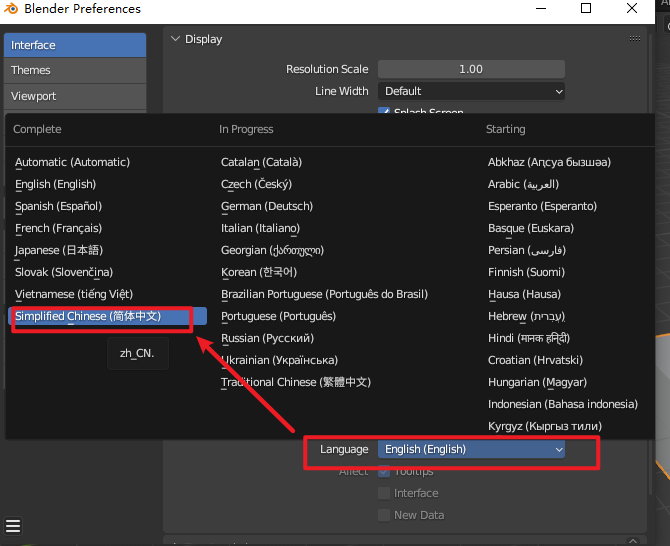The height and width of the screenshot is (546, 670).
Task: Open the hamburger menu at bottom left
Action: [x=13, y=526]
